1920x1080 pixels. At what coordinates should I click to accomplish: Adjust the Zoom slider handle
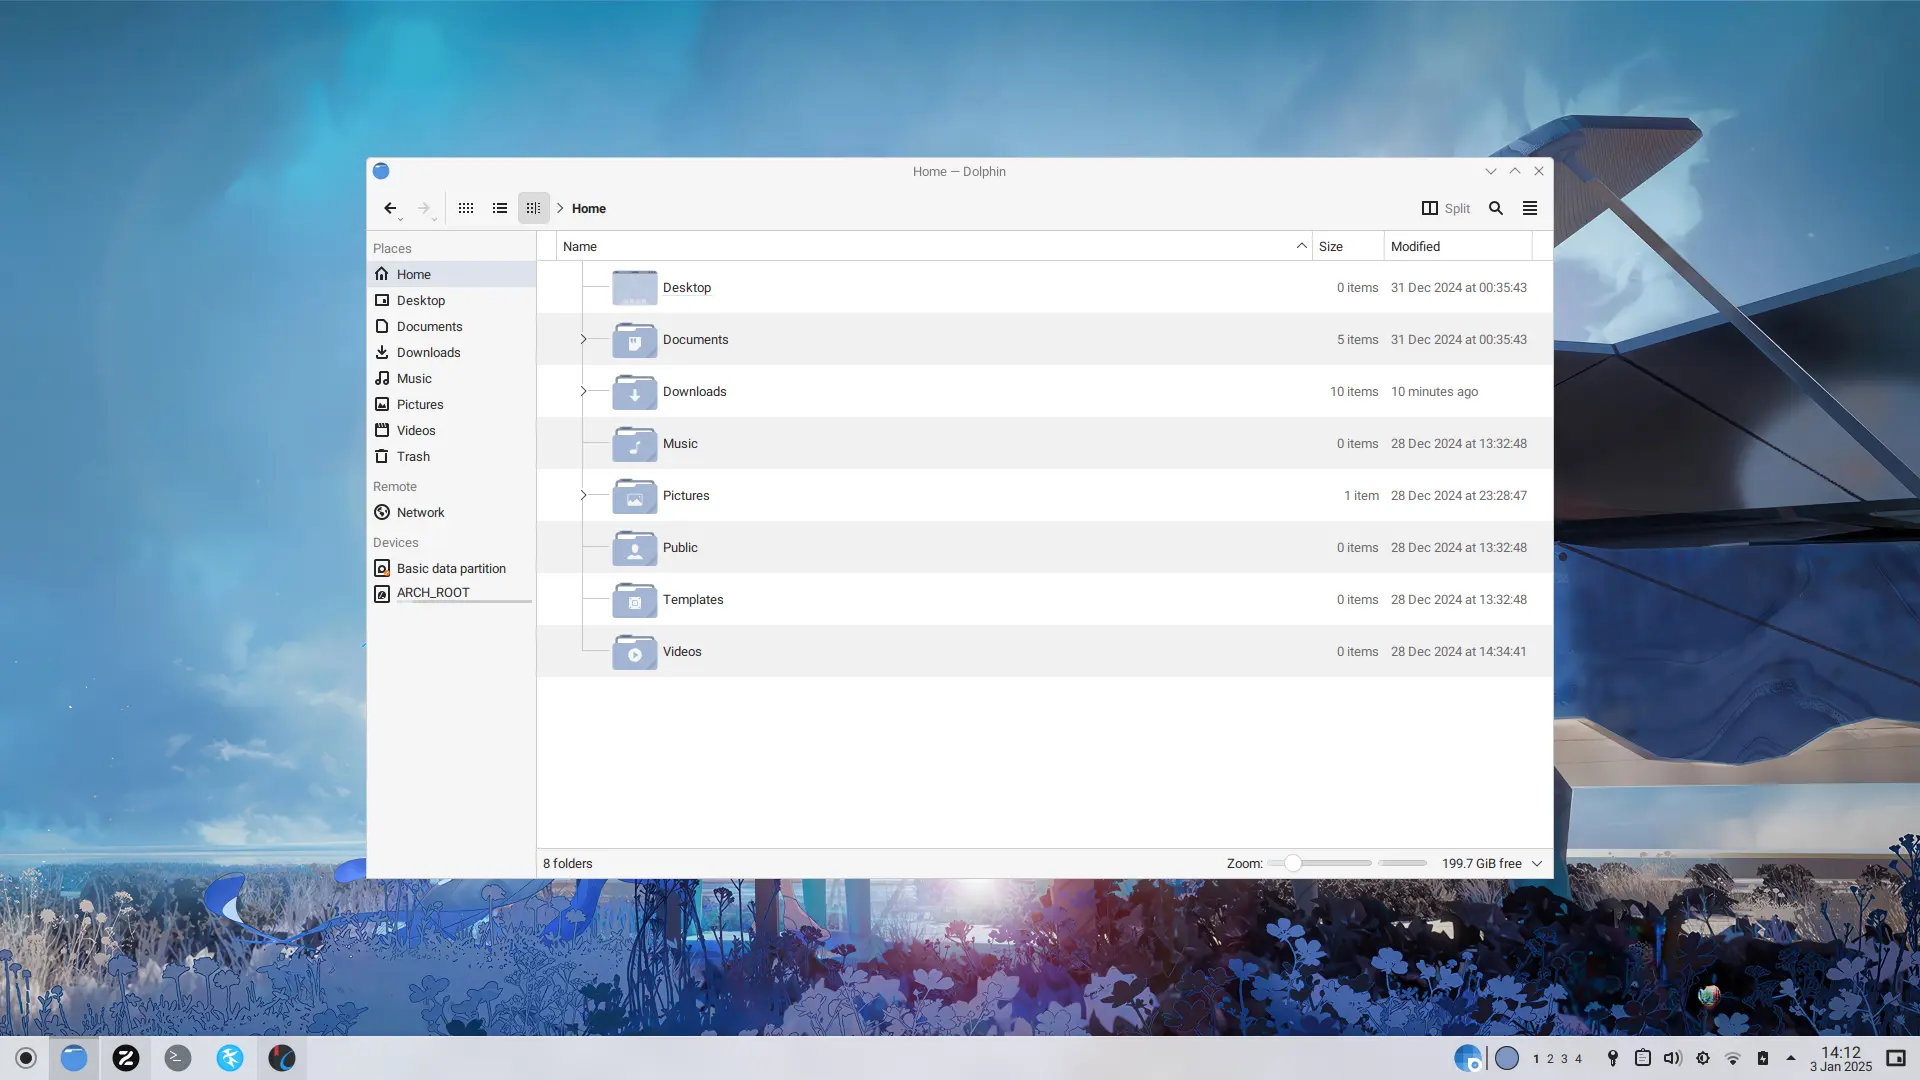(x=1293, y=863)
